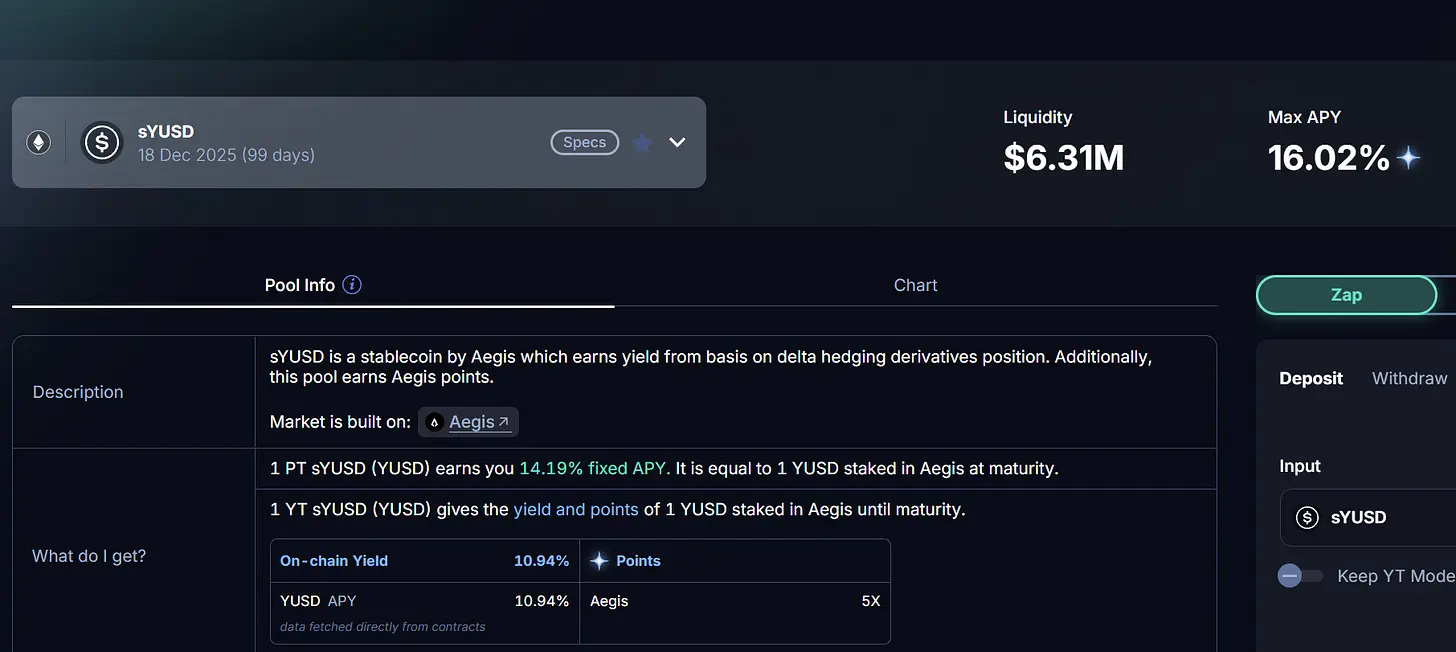Click the Aegis logo icon in market chip
Image resolution: width=1456 pixels, height=652 pixels.
point(434,422)
